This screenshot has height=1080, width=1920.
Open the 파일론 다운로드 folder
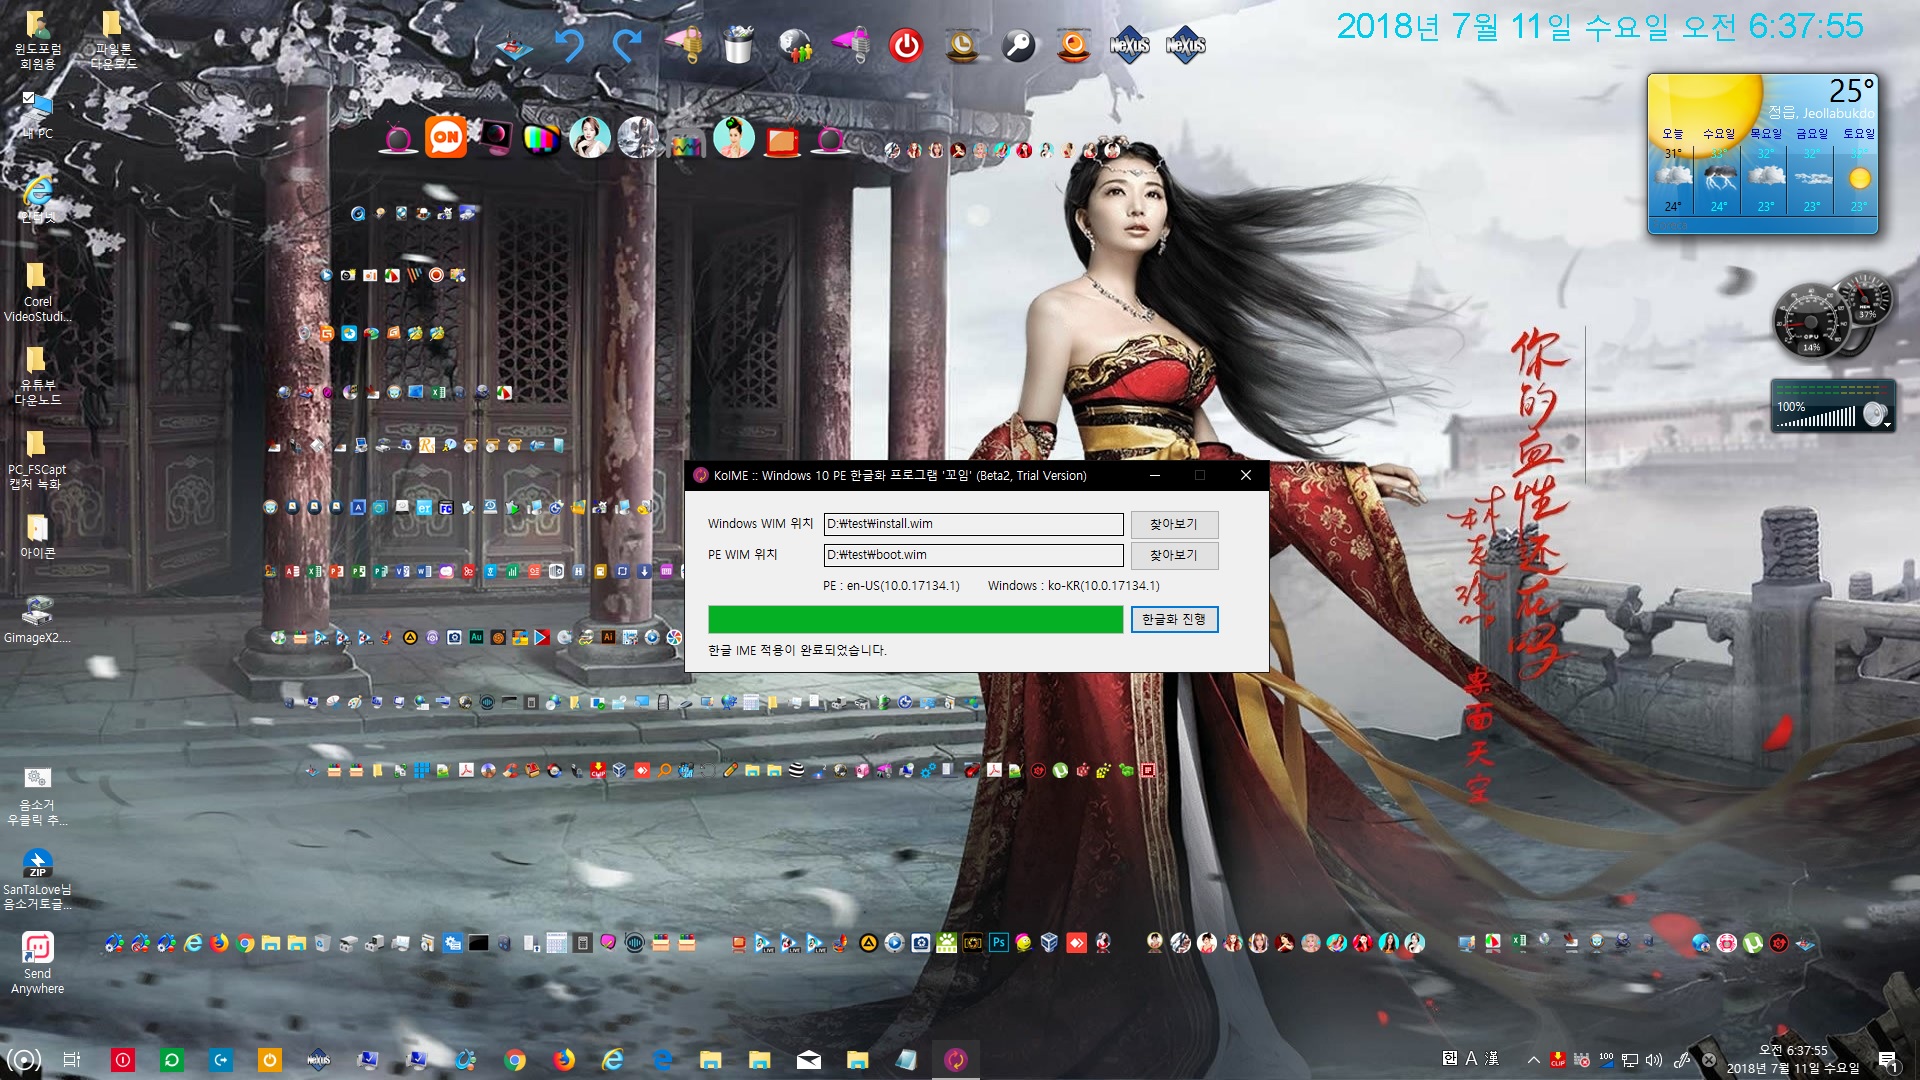point(113,40)
